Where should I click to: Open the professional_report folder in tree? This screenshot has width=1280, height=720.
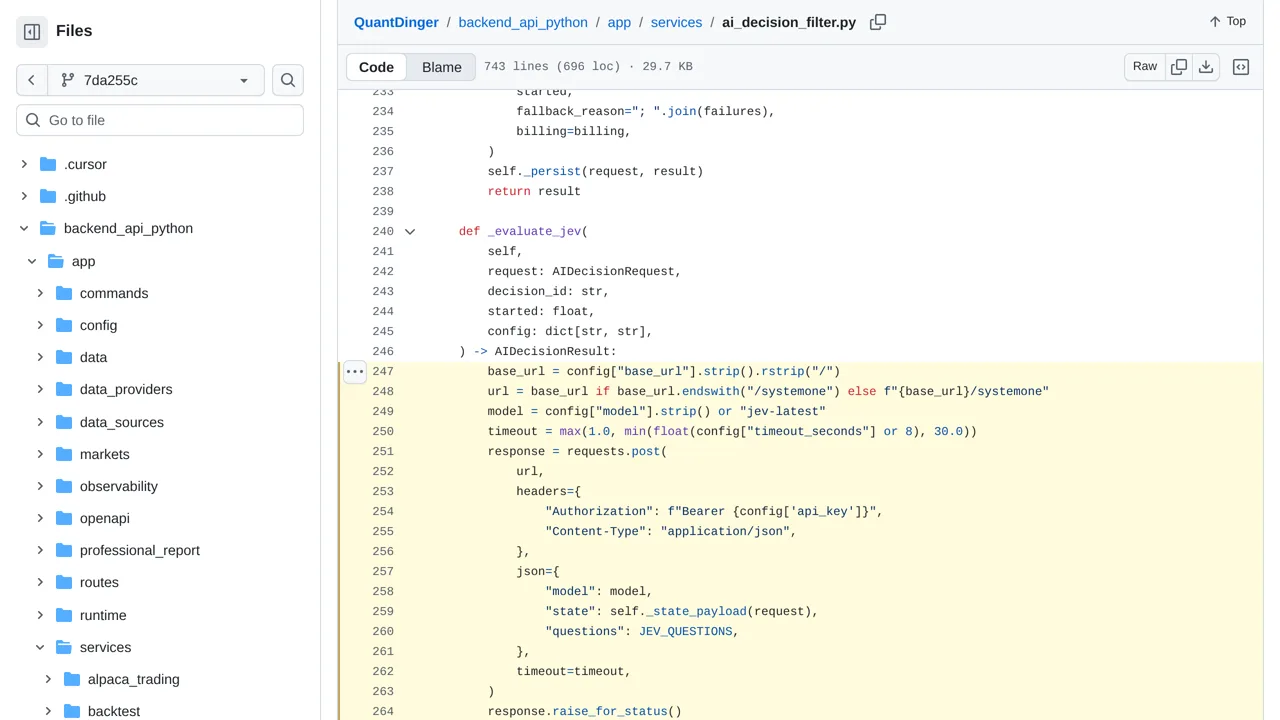click(x=140, y=550)
